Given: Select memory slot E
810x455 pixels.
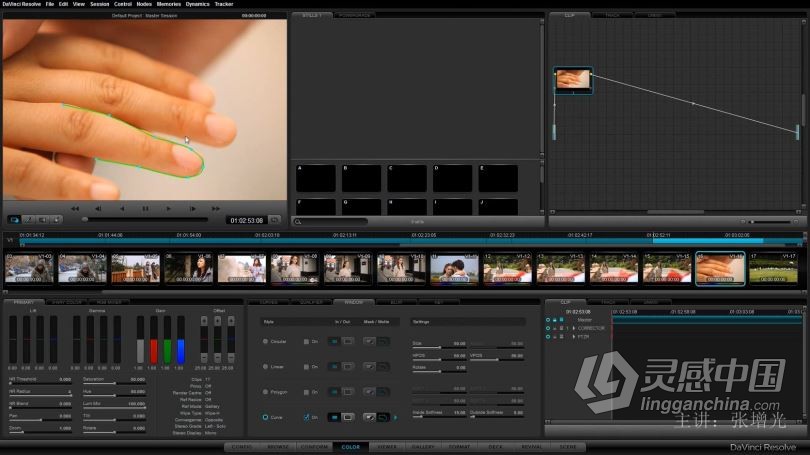Looking at the screenshot, I should (x=498, y=178).
